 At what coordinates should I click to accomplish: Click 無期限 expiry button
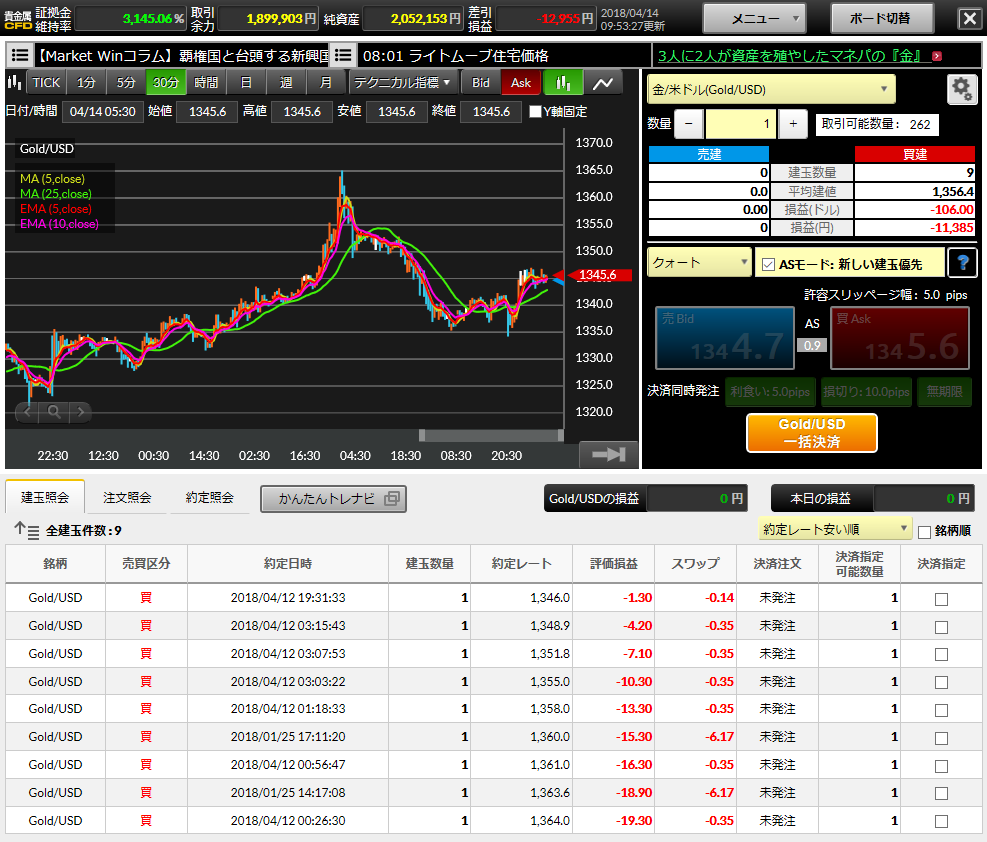coord(944,392)
